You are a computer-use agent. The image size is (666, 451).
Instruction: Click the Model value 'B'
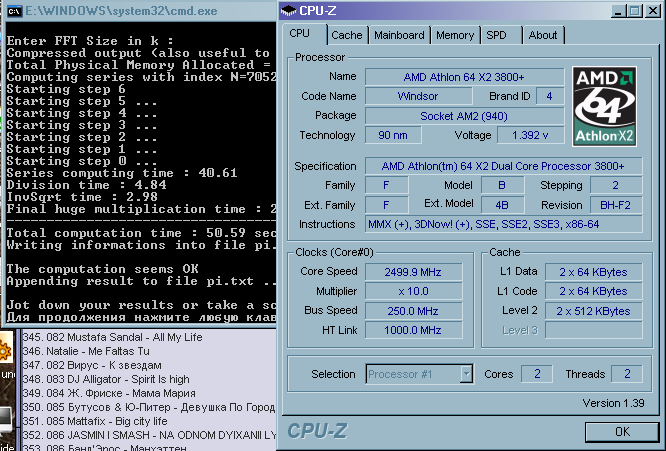[x=502, y=185]
